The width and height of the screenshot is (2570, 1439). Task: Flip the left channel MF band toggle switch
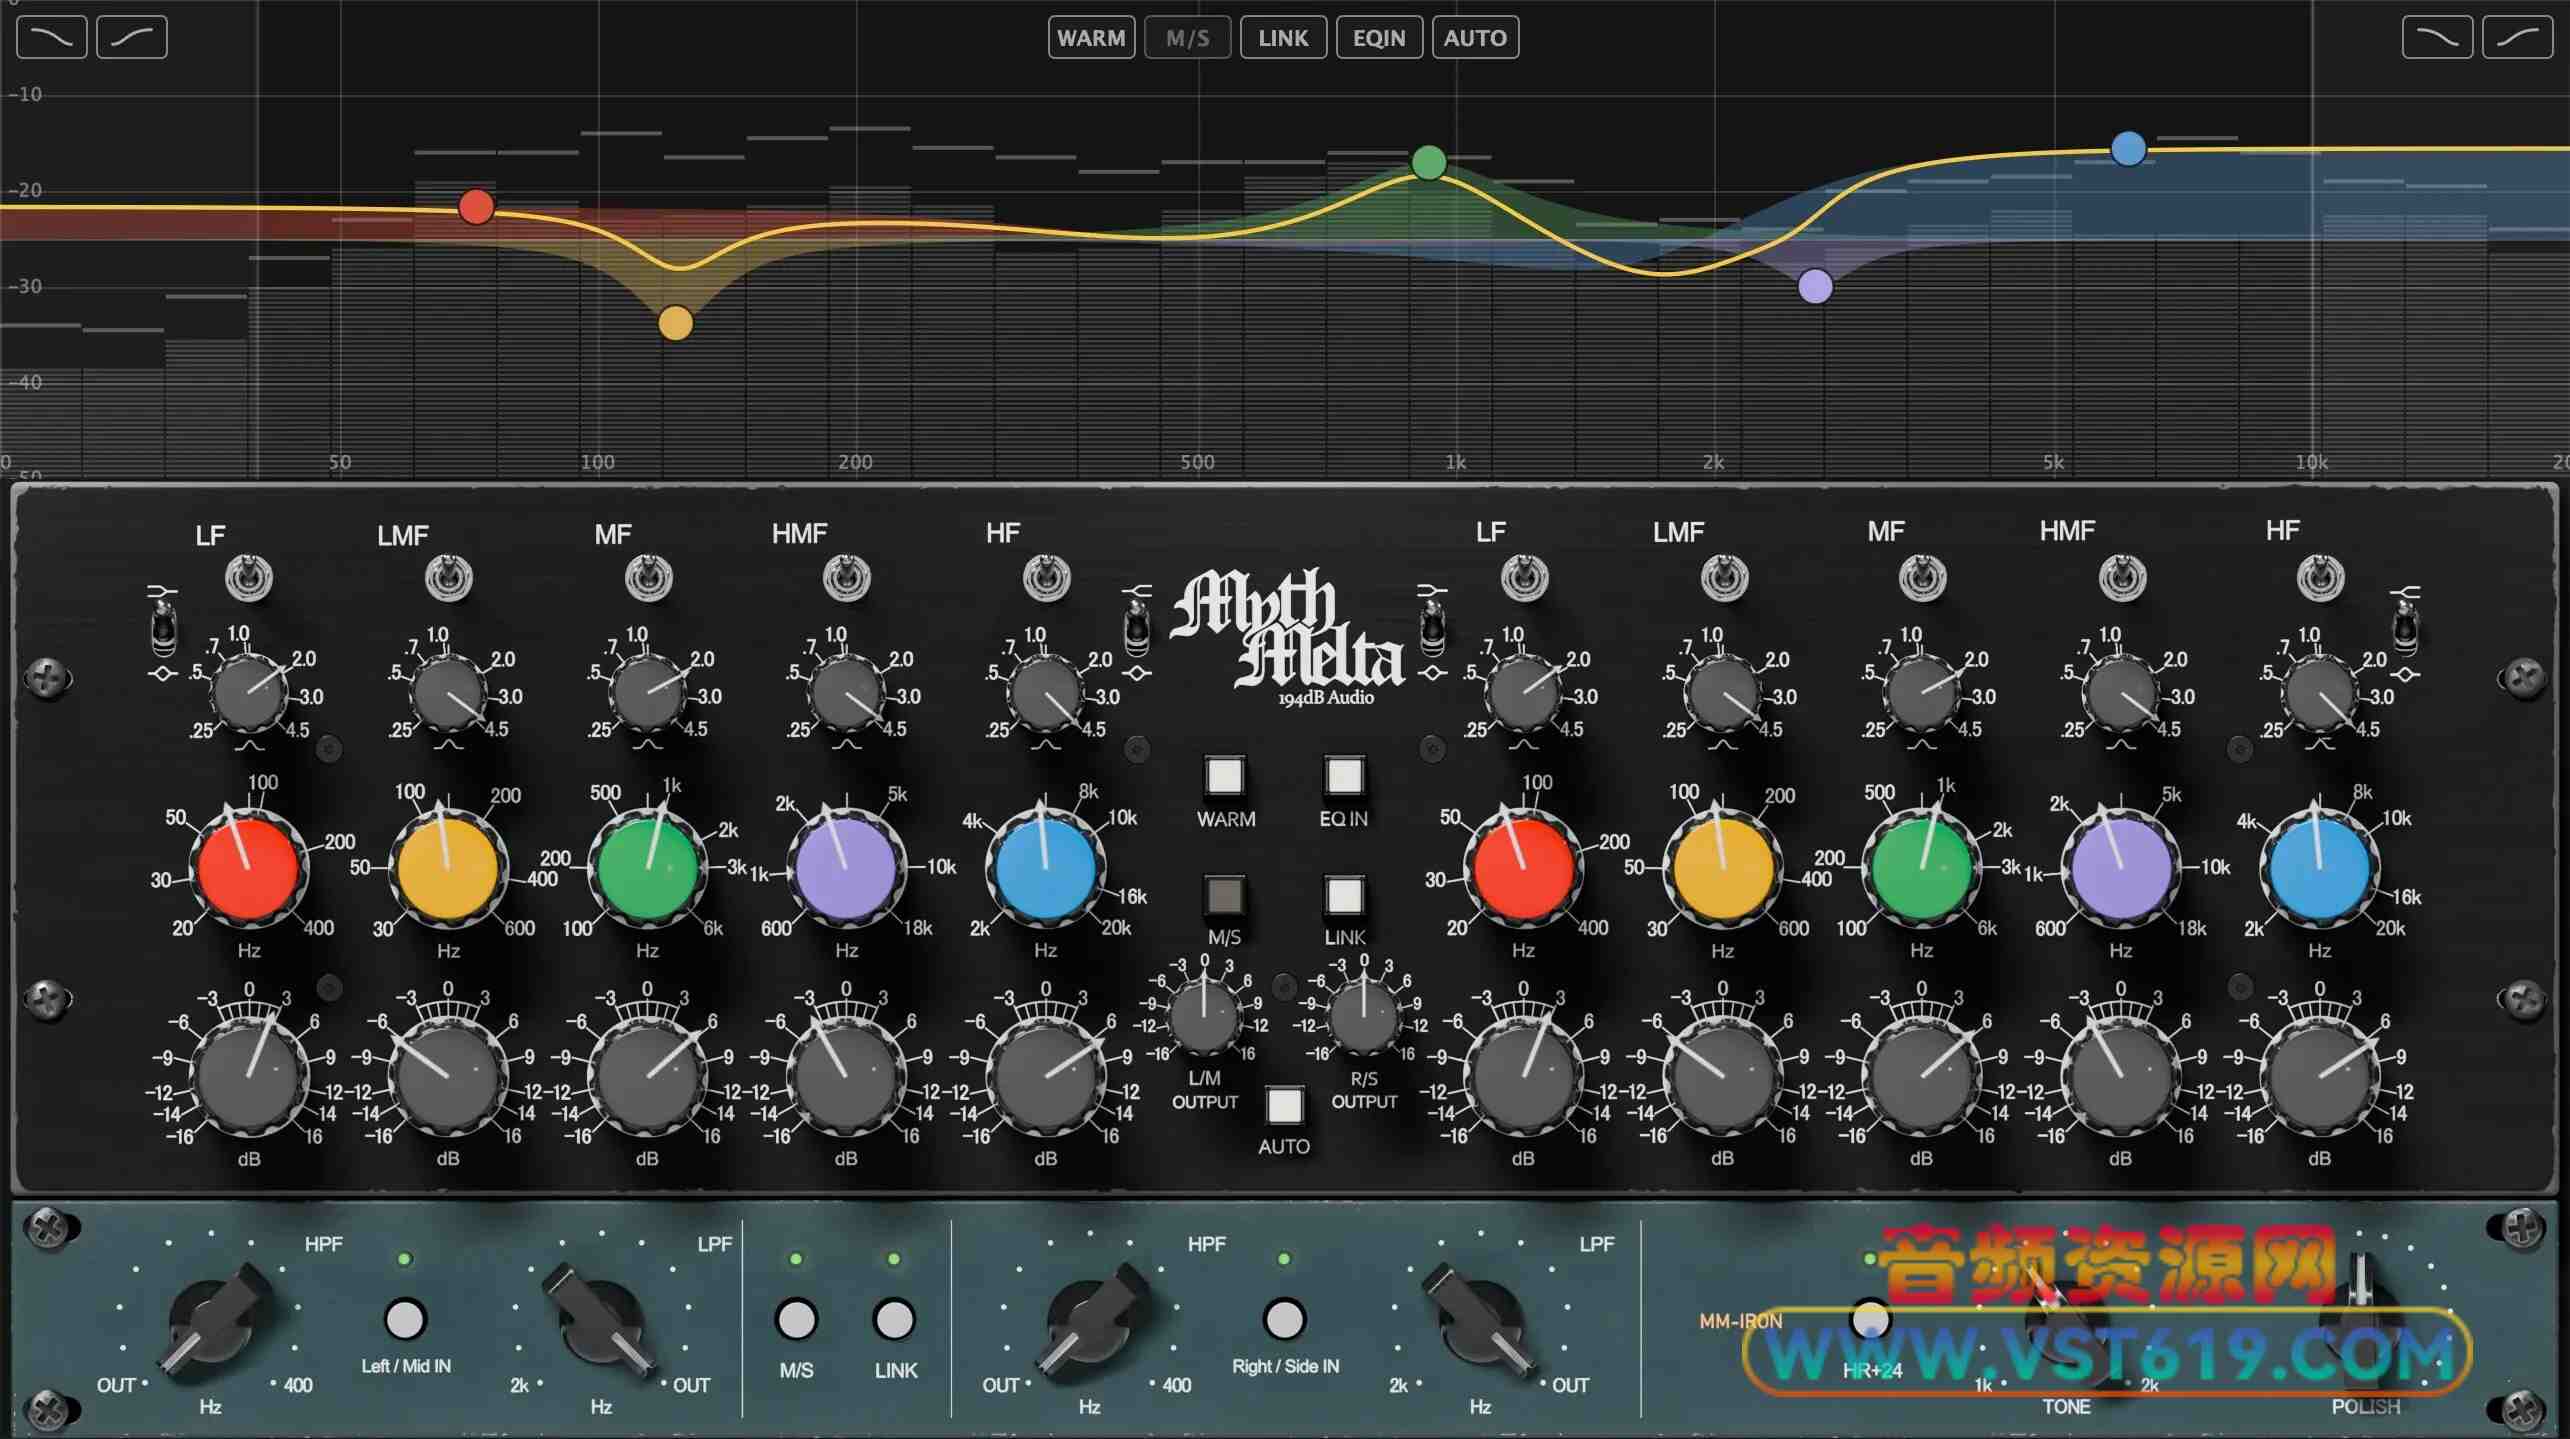648,578
